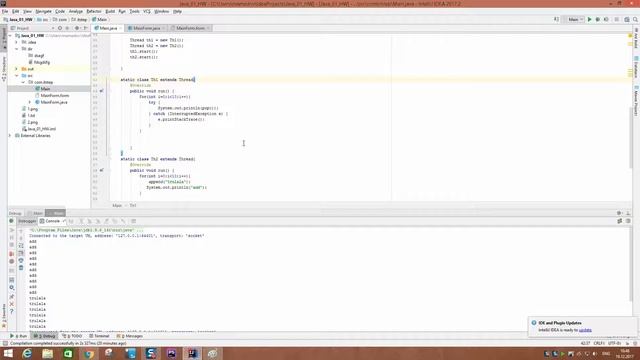Open Chrome from taskbar
640x360 pixels.
tap(89, 353)
